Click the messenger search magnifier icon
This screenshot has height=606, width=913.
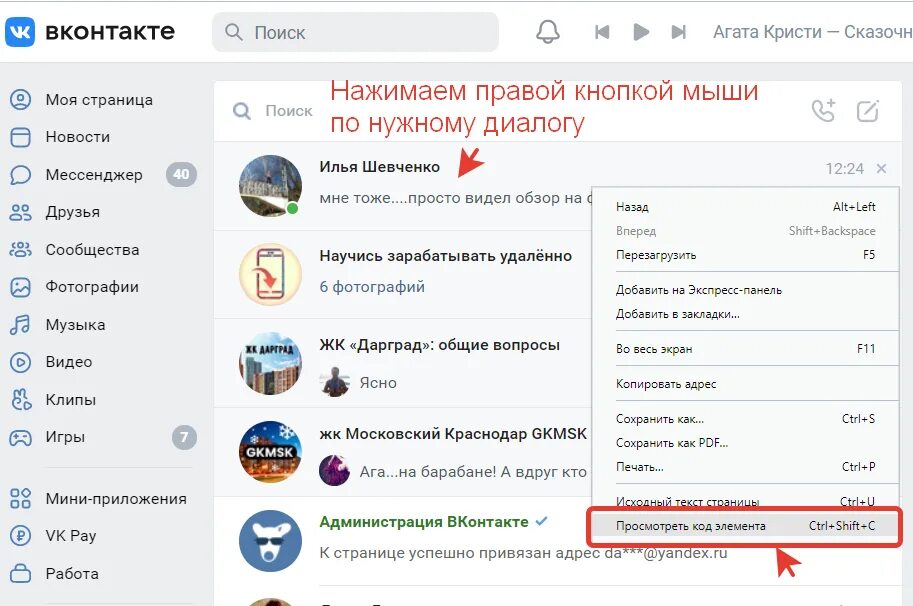[x=242, y=111]
